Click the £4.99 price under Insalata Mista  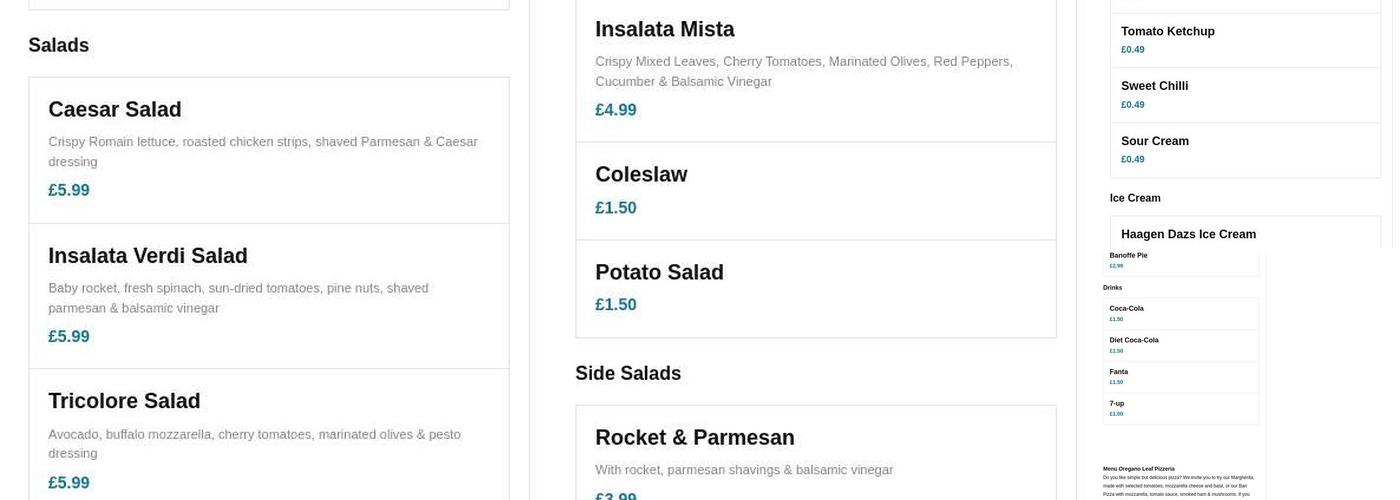616,110
